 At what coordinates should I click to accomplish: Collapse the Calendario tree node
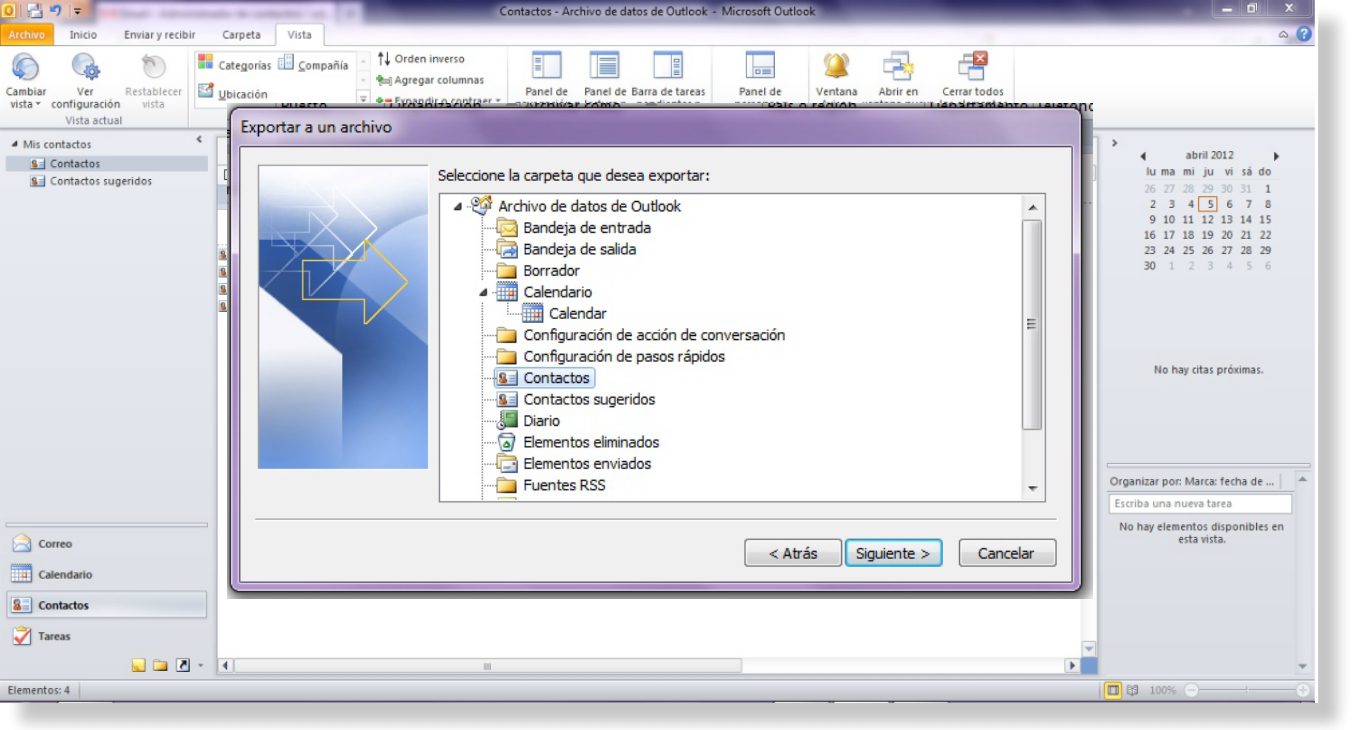pos(484,292)
